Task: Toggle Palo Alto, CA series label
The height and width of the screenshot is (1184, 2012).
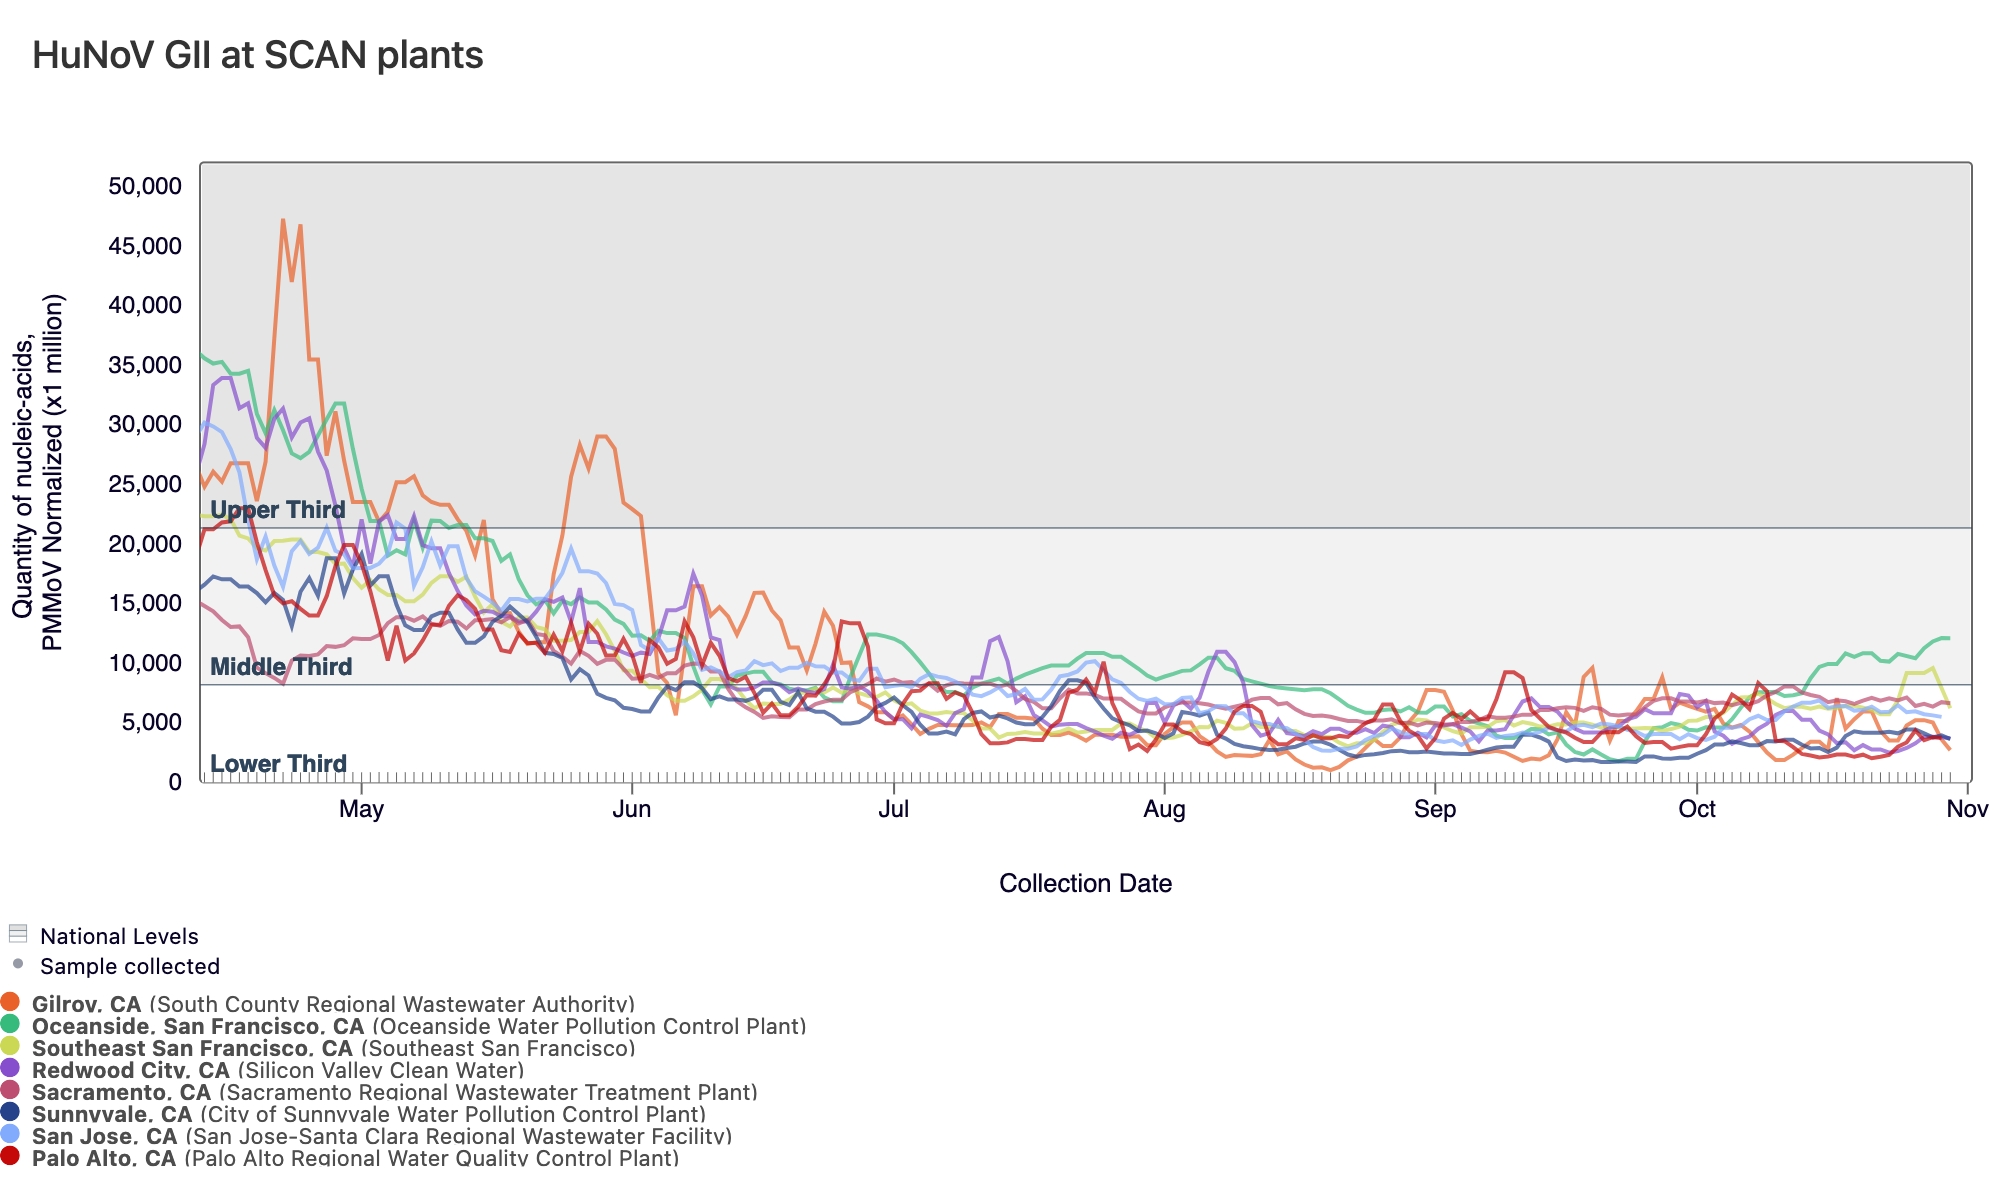Action: click(x=104, y=1158)
